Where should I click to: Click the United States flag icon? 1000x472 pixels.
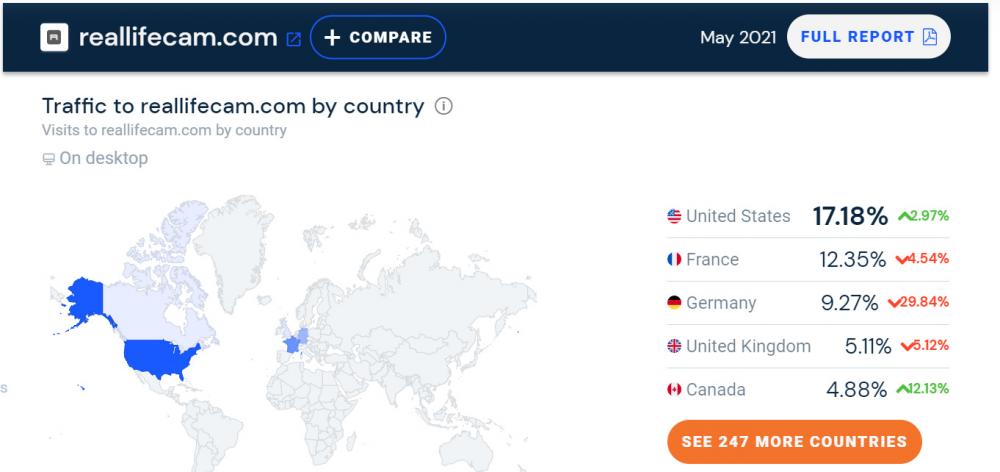tap(675, 216)
